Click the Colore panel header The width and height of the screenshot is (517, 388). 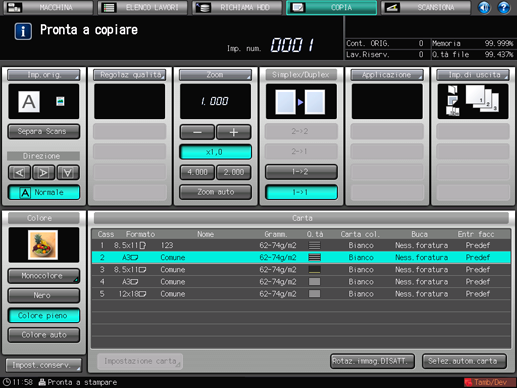point(44,218)
